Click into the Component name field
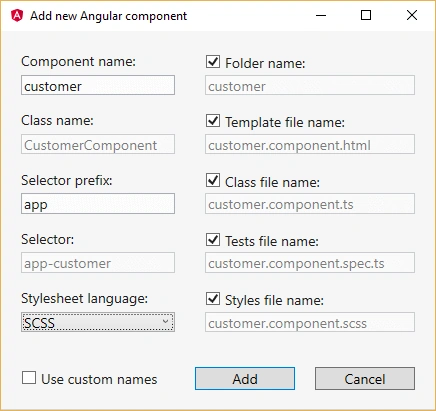 pyautogui.click(x=98, y=85)
